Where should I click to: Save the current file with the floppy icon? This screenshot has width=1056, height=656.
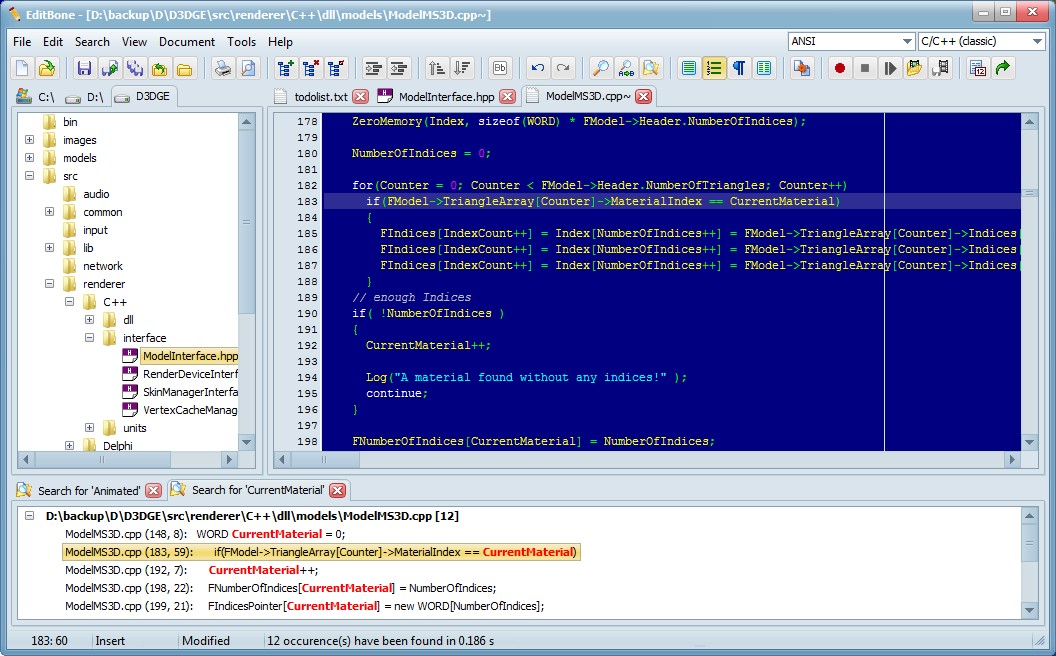point(84,68)
